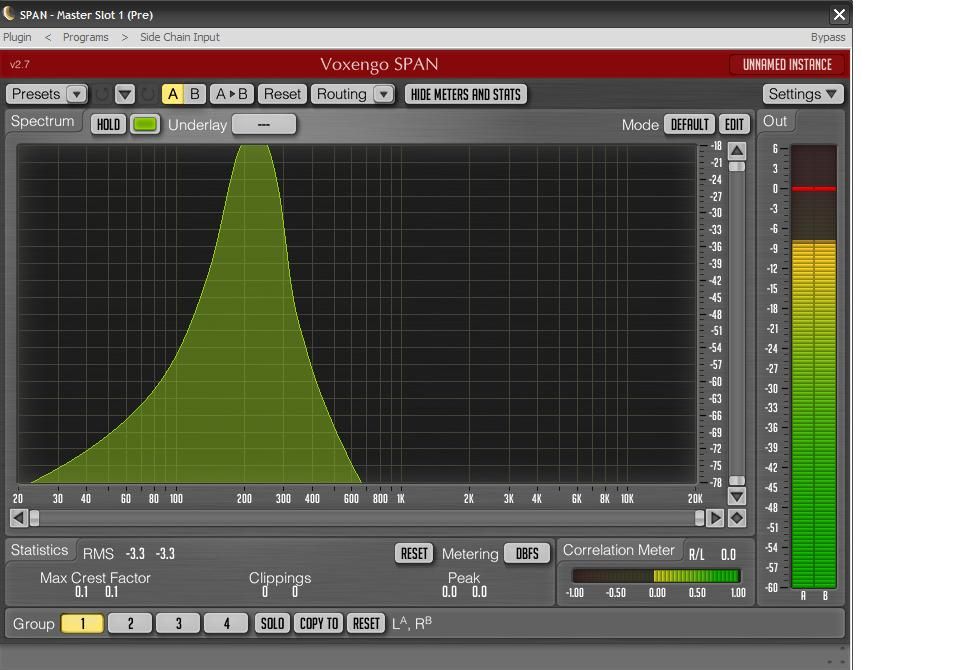960x670 pixels.
Task: Click the upper vertical range slider handle
Action: tap(737, 167)
